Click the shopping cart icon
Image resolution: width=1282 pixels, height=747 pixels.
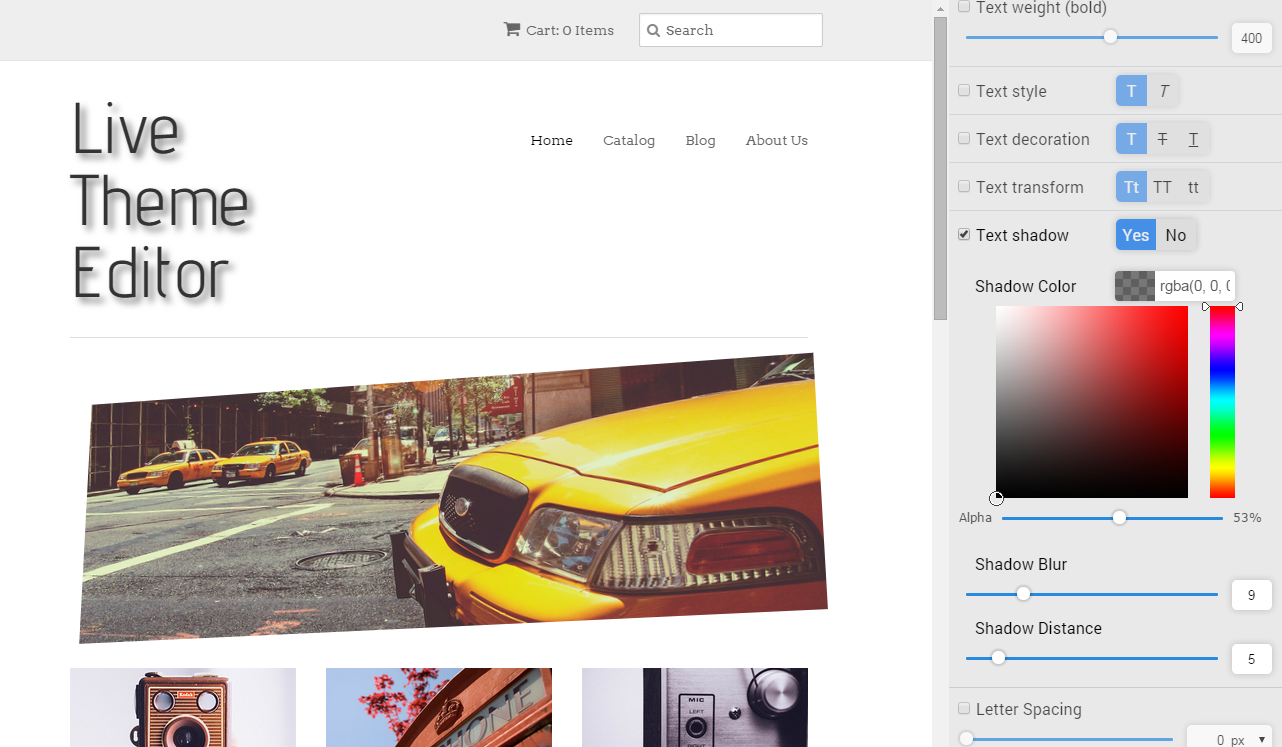[514, 29]
